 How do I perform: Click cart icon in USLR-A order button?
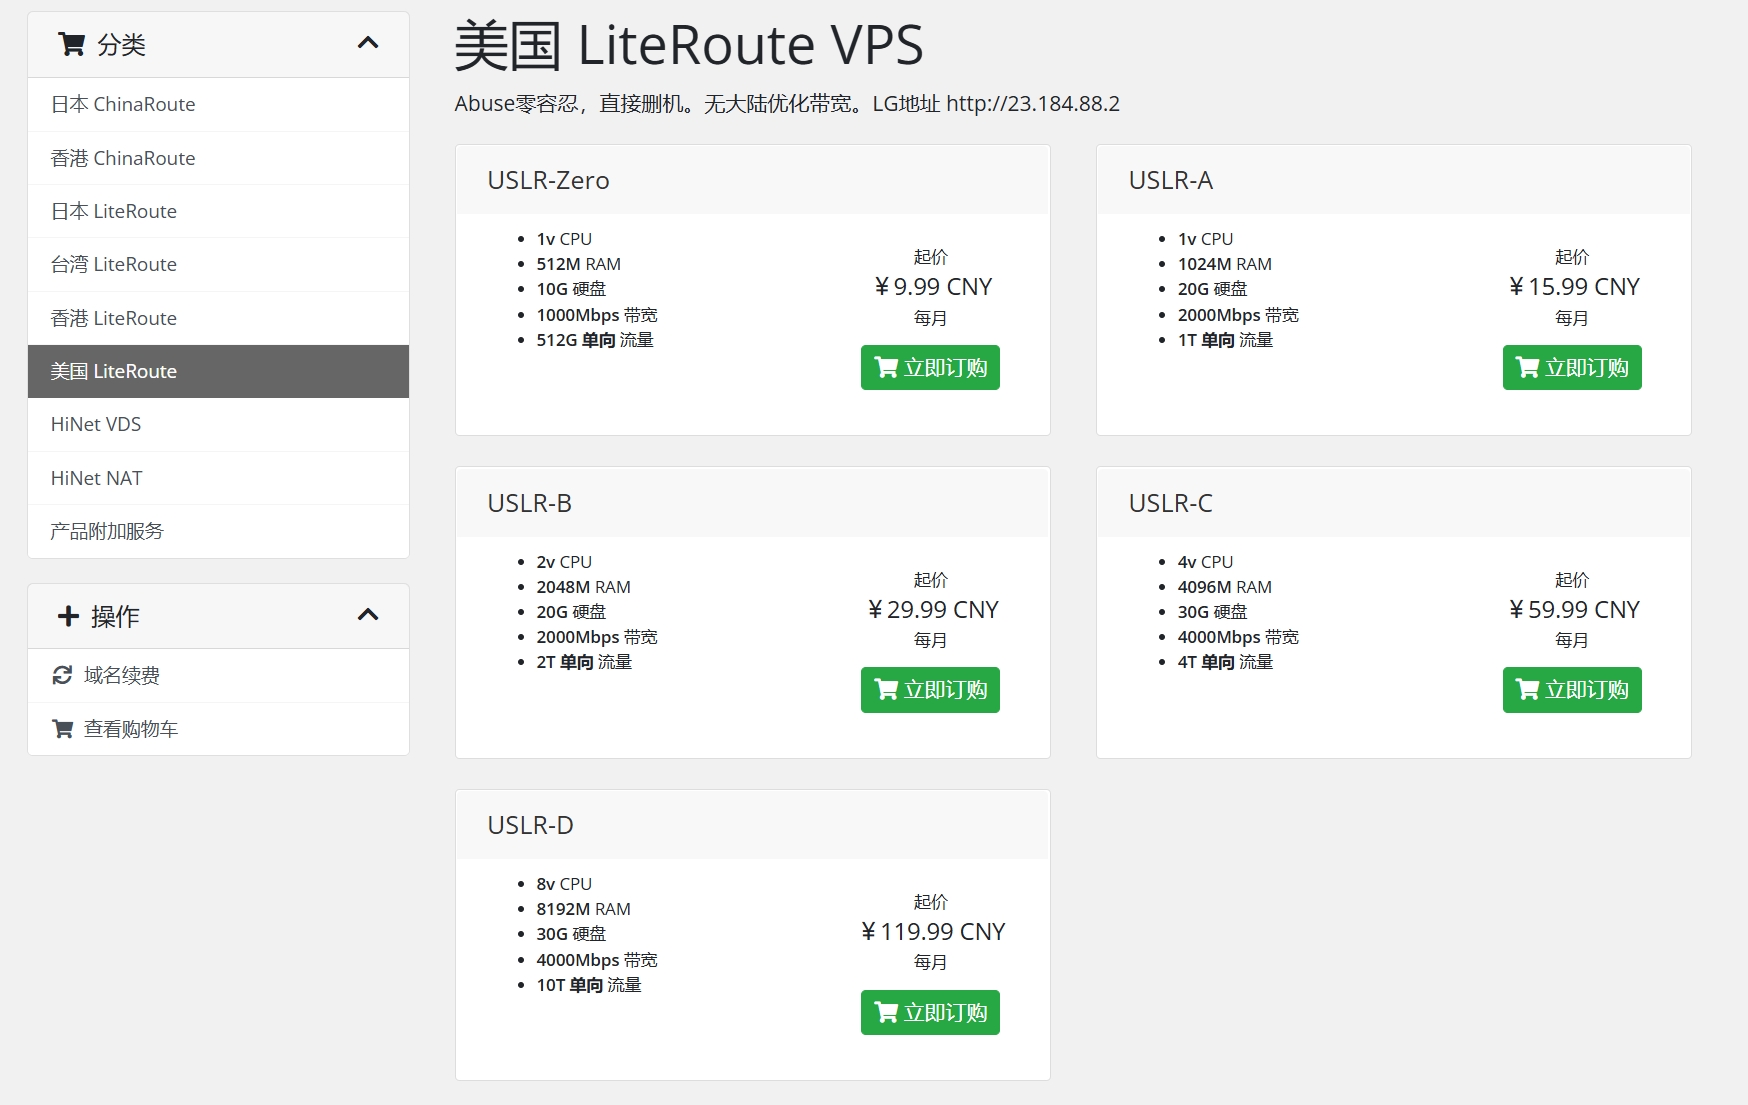pyautogui.click(x=1527, y=368)
